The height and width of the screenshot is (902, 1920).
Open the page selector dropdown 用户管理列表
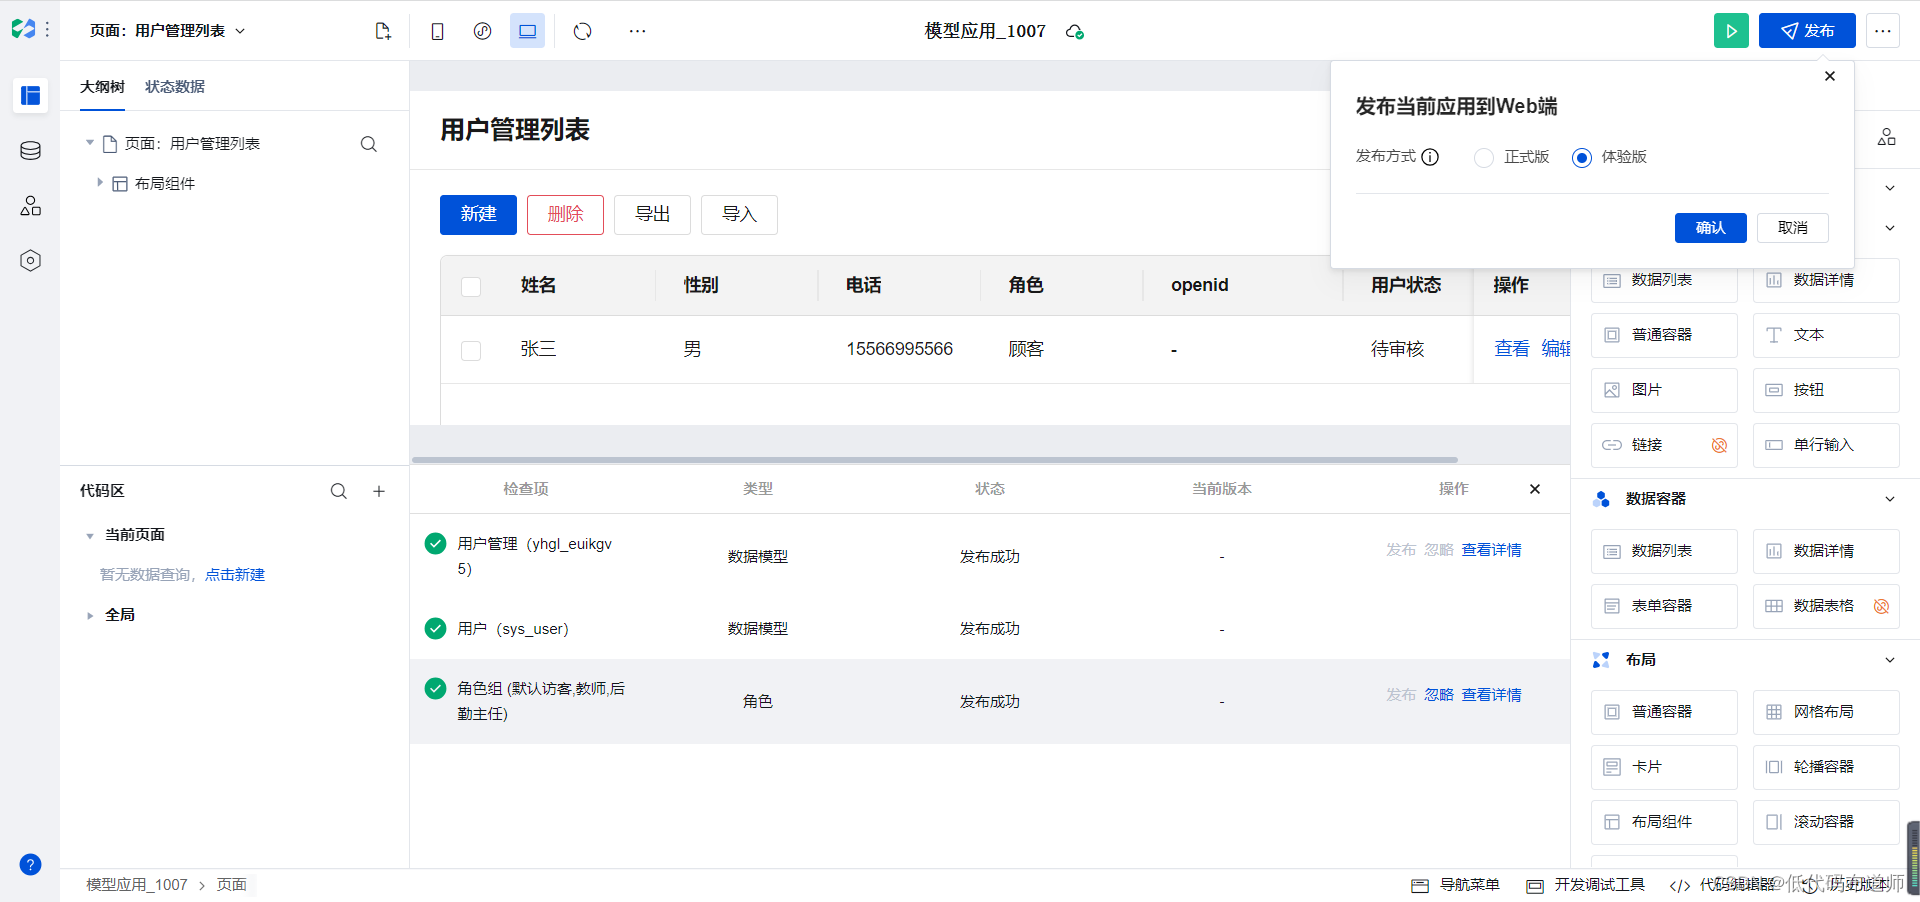coord(167,31)
